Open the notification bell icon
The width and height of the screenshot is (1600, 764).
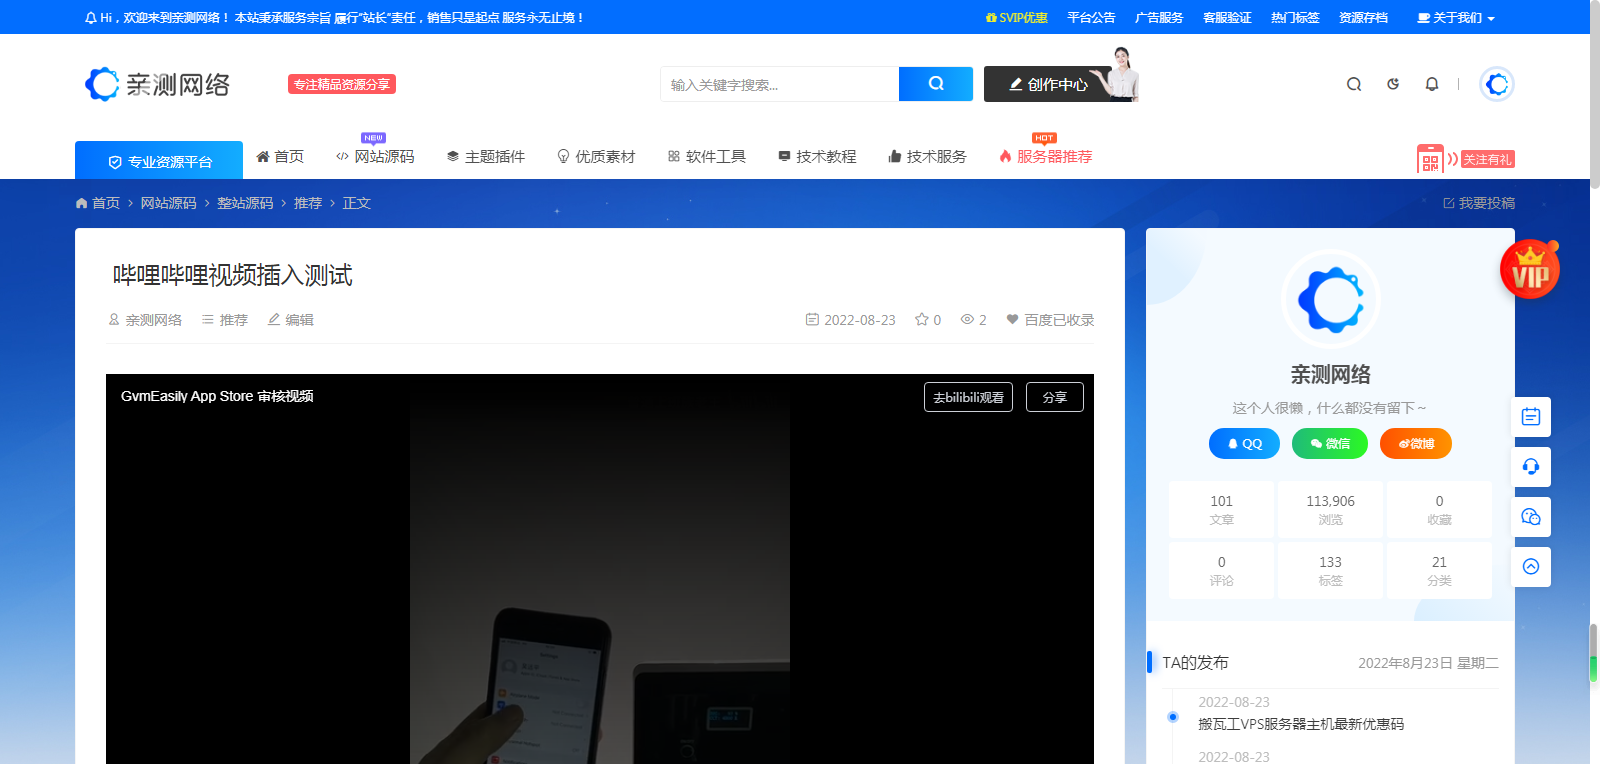pyautogui.click(x=1432, y=84)
